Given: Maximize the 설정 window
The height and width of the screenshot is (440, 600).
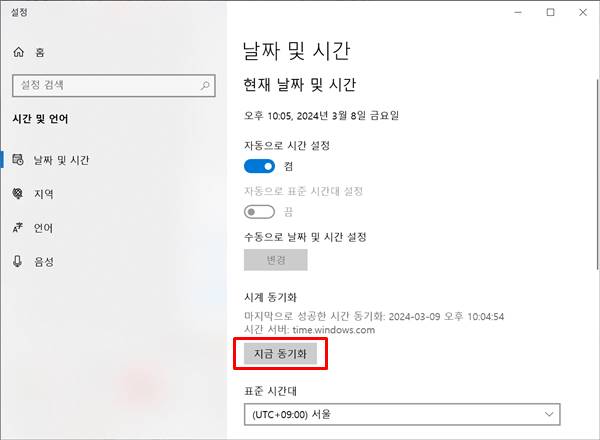Looking at the screenshot, I should coord(550,12).
